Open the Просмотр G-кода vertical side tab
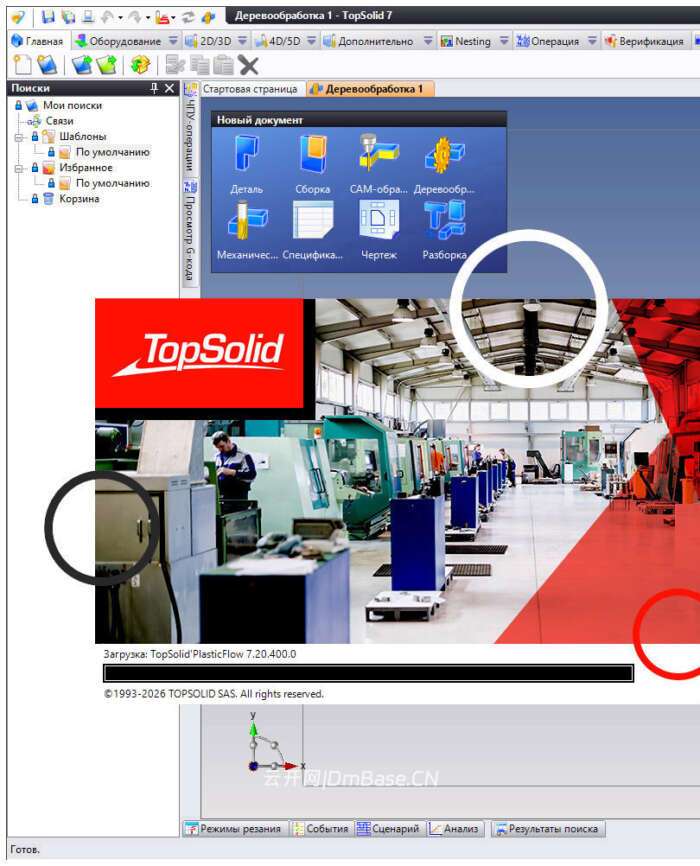The width and height of the screenshot is (700, 866). (190, 232)
